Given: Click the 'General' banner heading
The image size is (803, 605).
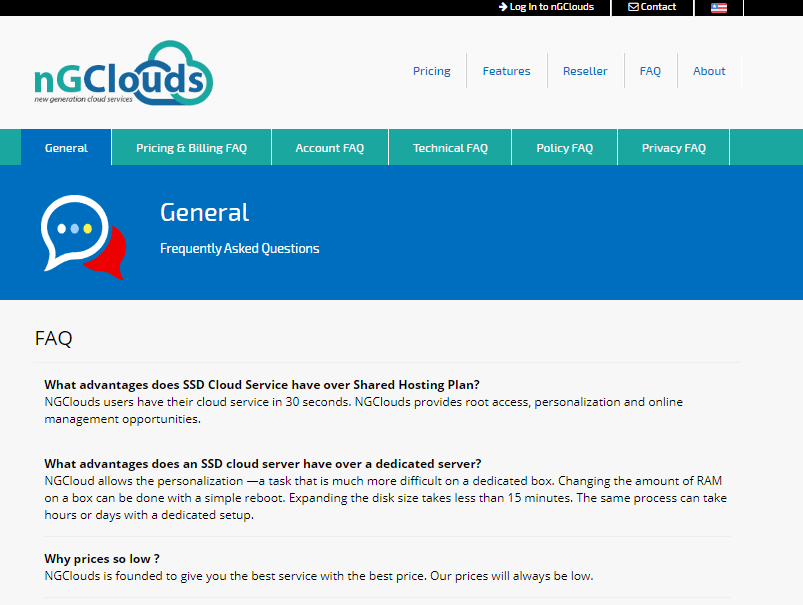Looking at the screenshot, I should click(204, 212).
